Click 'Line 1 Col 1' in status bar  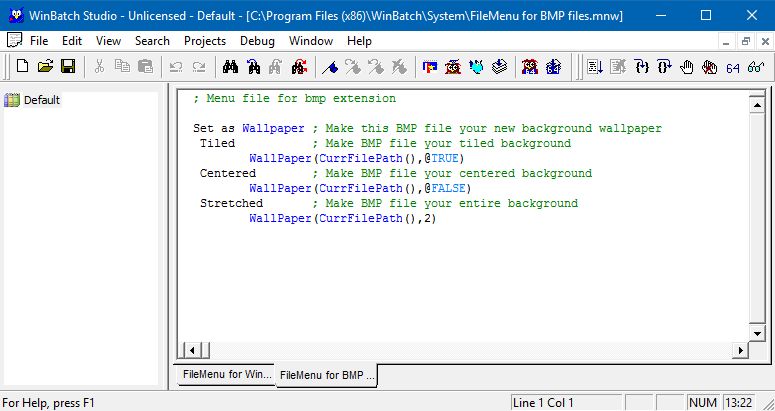[544, 403]
